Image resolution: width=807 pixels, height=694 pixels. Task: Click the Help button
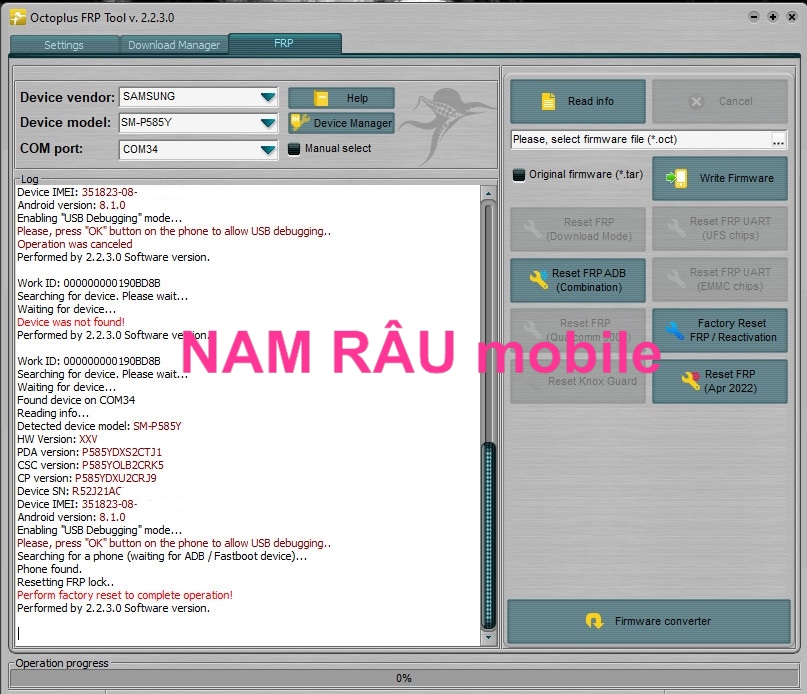341,98
